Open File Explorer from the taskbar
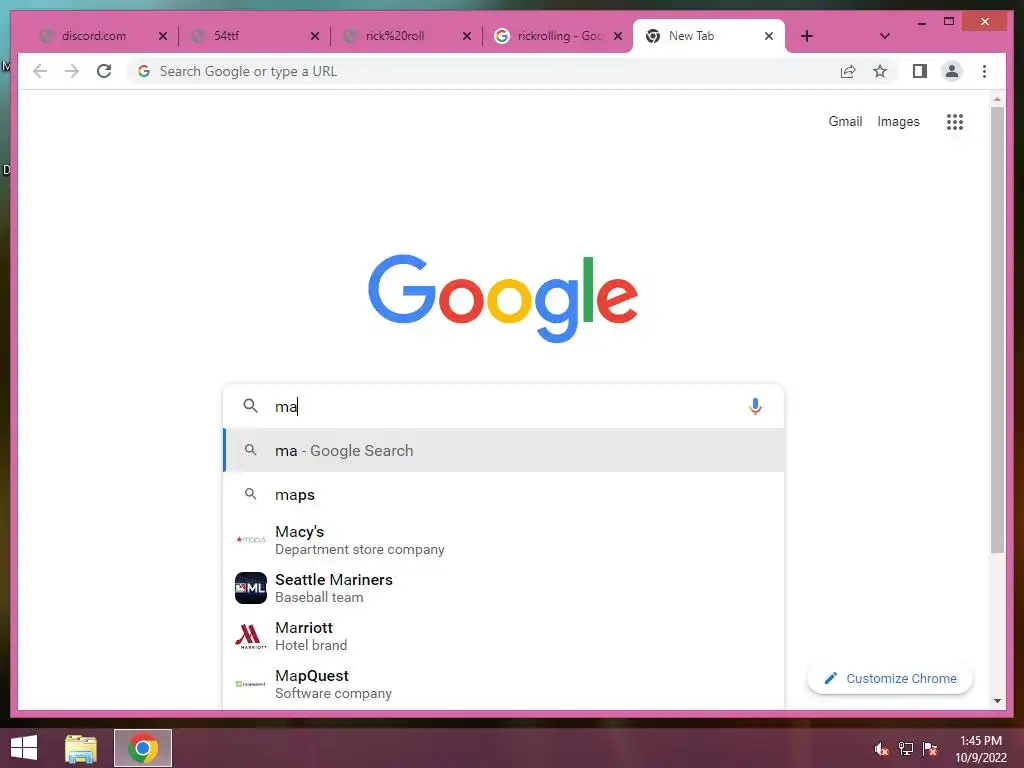 (x=81, y=748)
